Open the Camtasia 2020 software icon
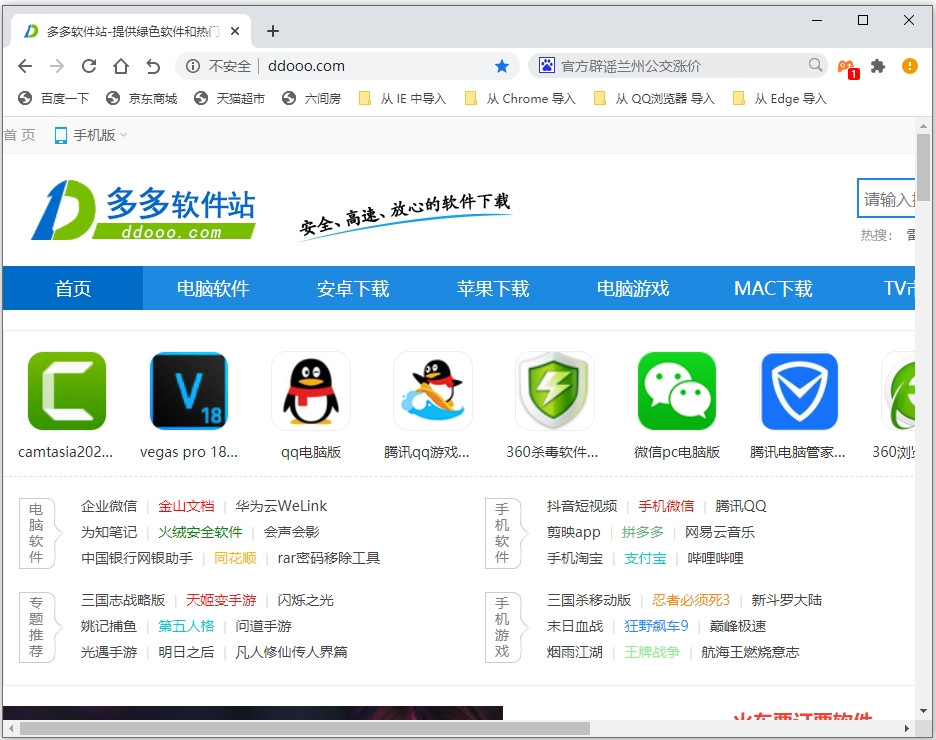The height and width of the screenshot is (740, 936). pyautogui.click(x=66, y=391)
